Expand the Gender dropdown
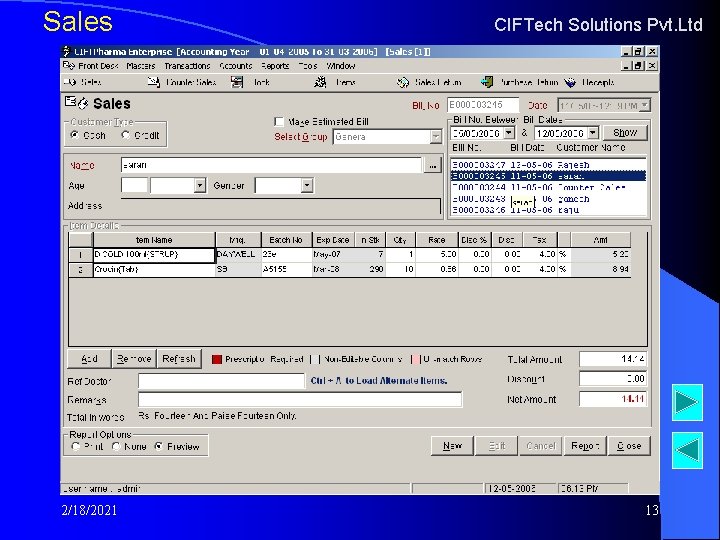The image size is (720, 540). tap(307, 186)
